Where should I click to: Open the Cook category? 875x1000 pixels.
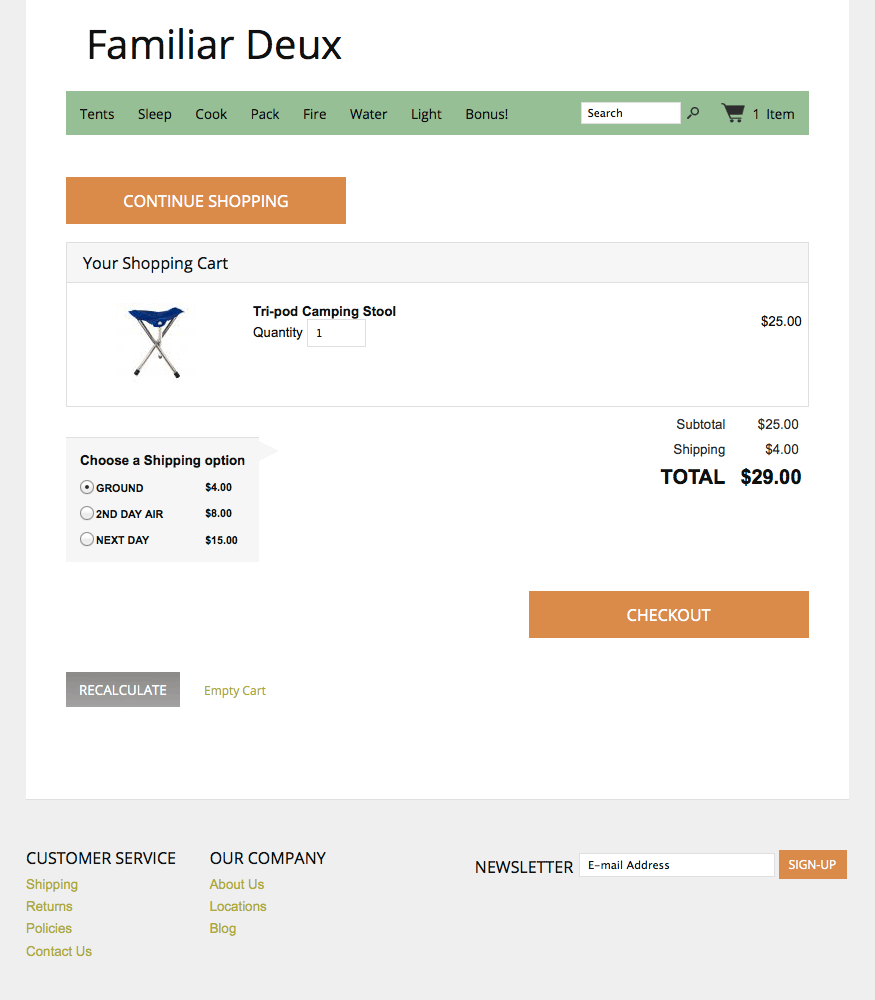point(211,114)
